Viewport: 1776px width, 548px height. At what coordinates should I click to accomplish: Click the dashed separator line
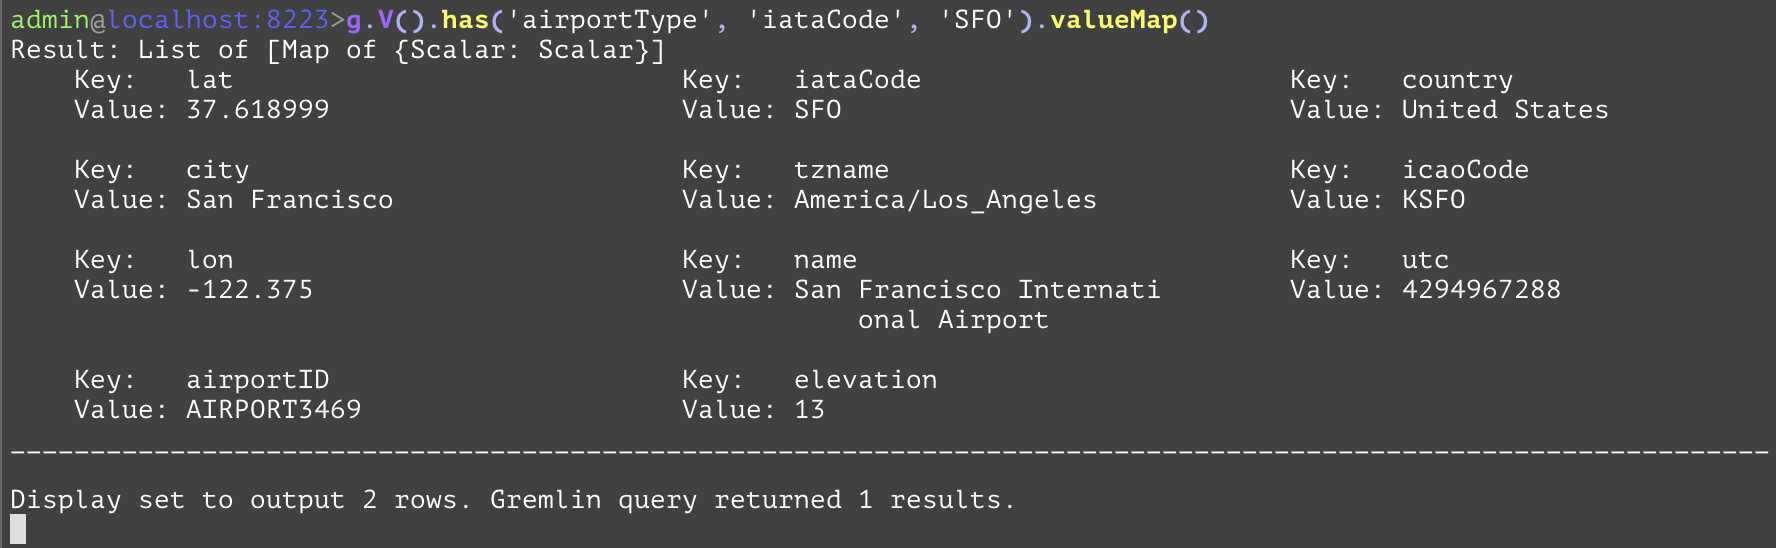click(888, 455)
